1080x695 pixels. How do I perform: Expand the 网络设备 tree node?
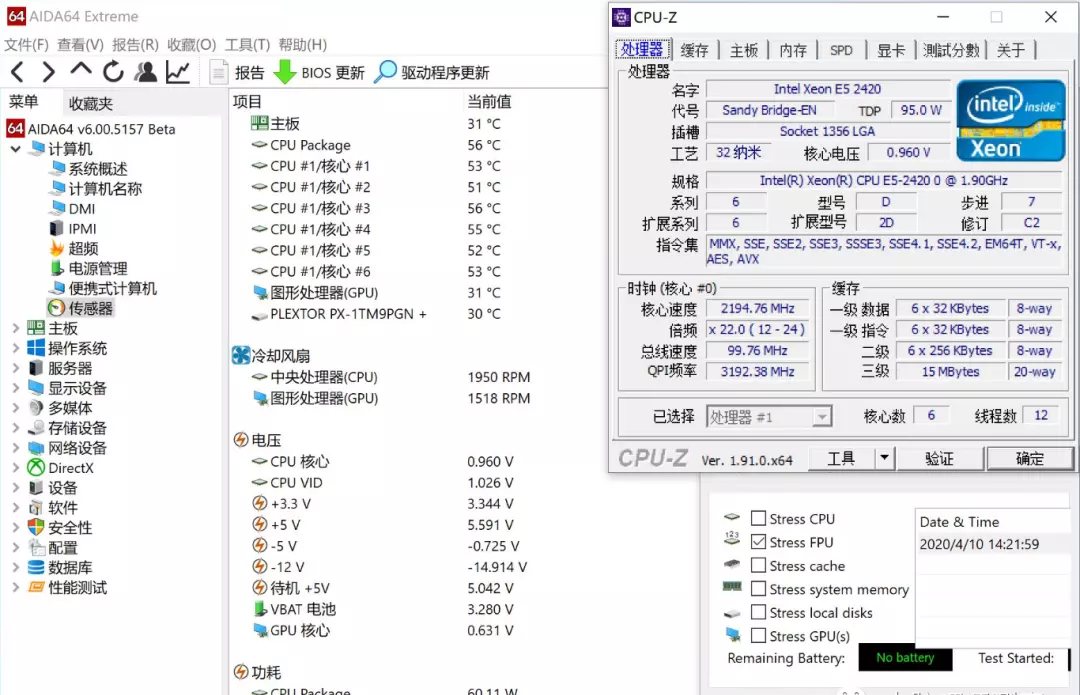pos(15,448)
